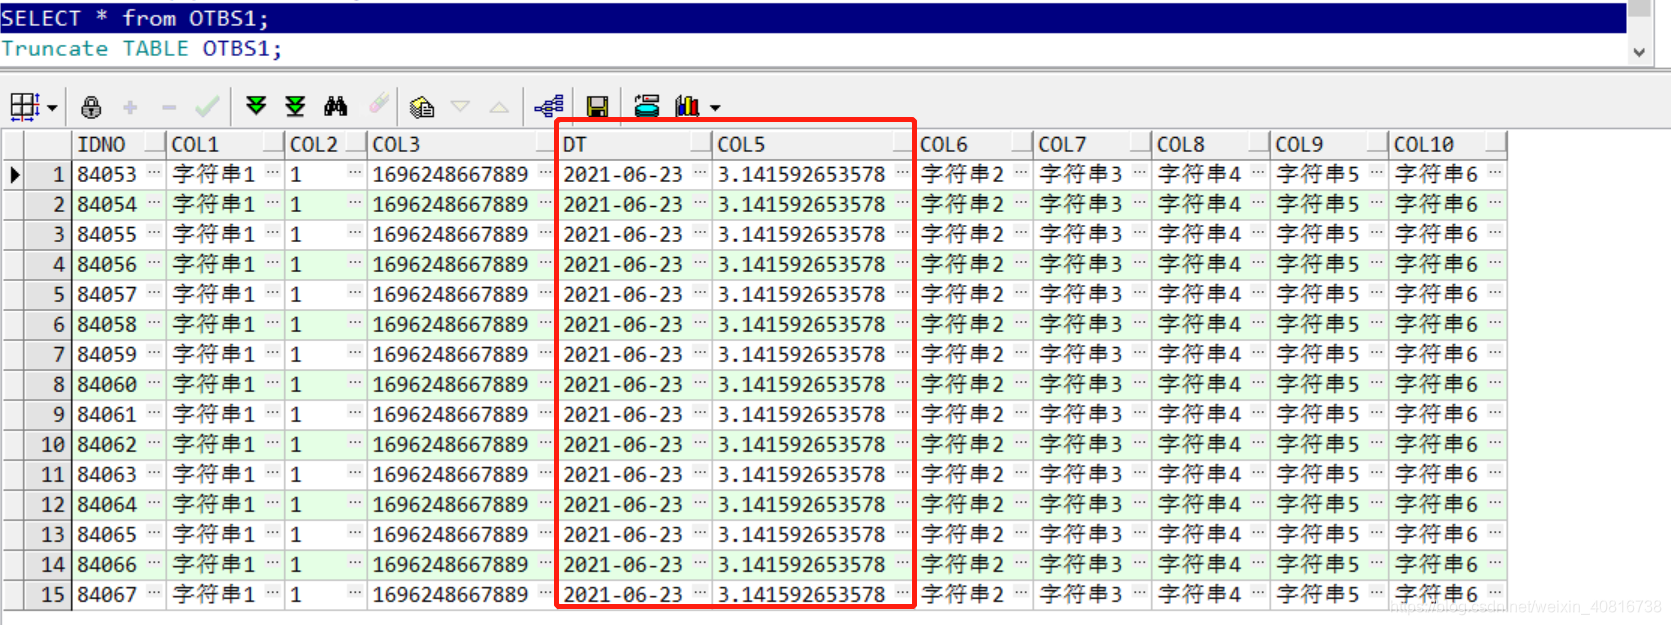
Task: Click the insert record plus icon
Action: click(x=130, y=107)
